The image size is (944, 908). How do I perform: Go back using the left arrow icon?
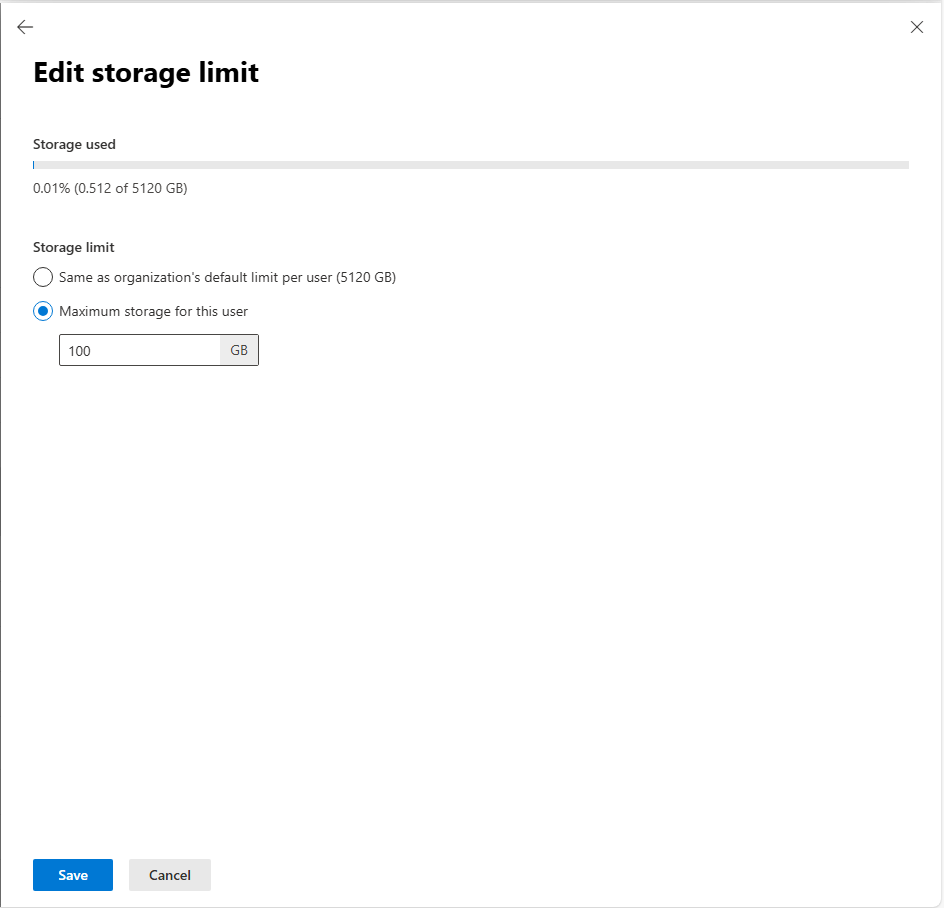25,27
